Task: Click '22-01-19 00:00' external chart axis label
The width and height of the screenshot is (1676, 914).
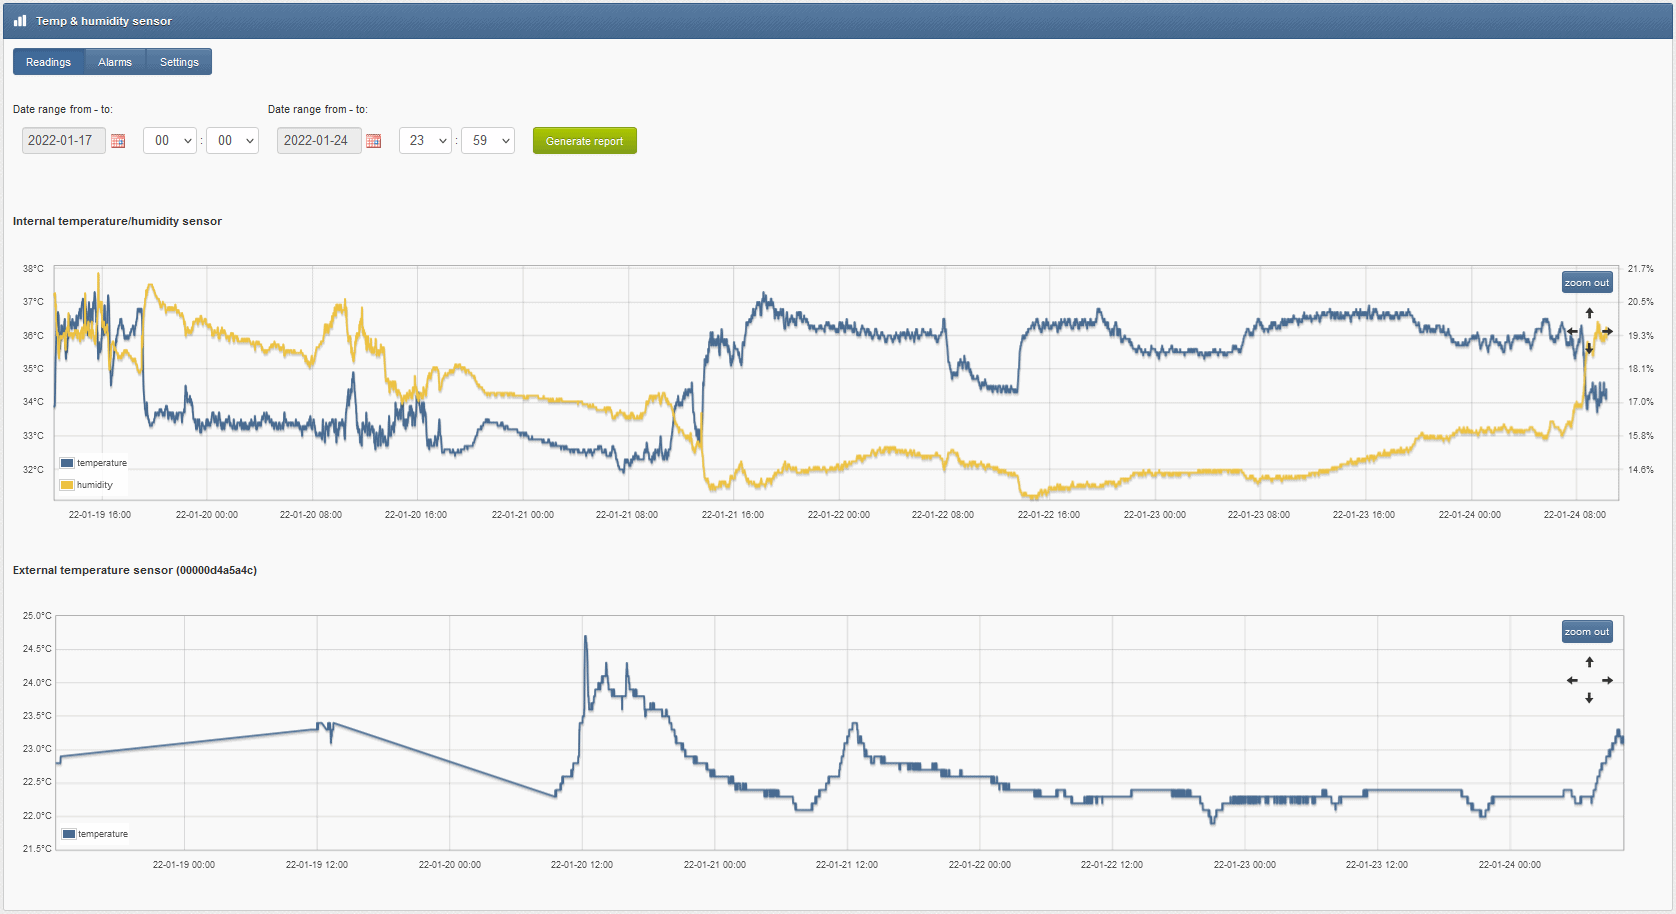Action: (184, 865)
